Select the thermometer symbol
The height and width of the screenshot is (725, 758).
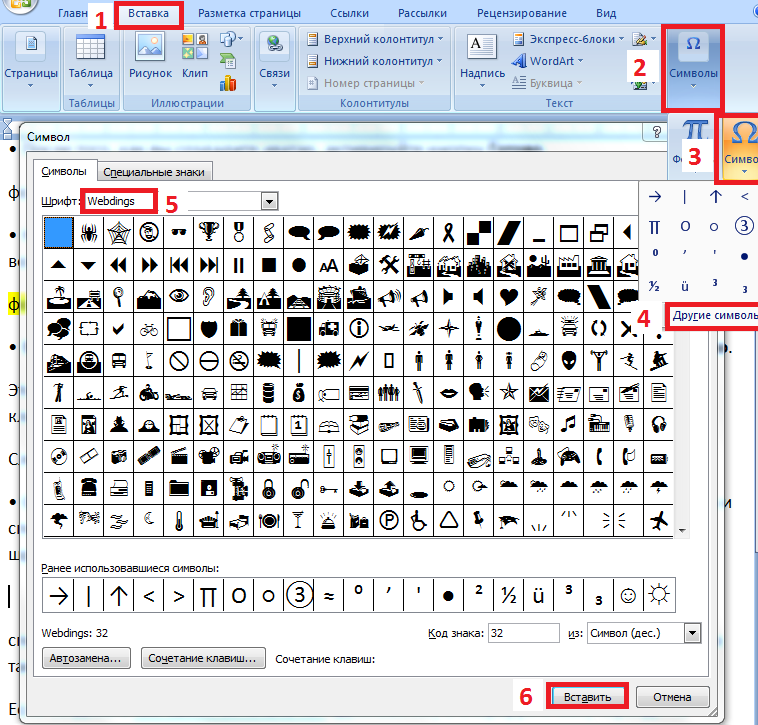179,521
